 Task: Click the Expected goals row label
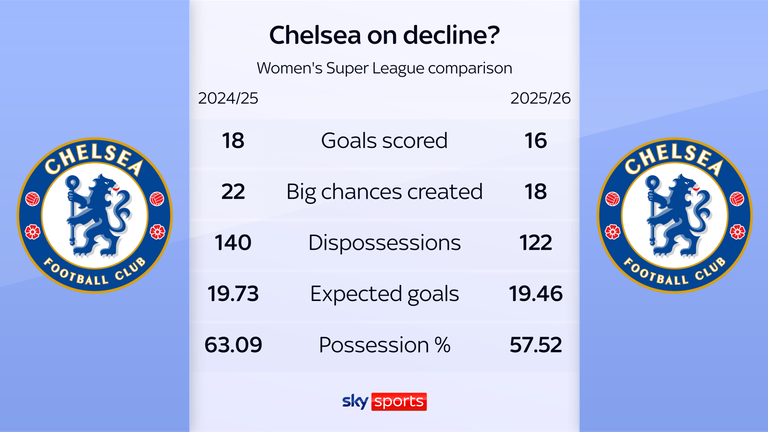tap(384, 294)
